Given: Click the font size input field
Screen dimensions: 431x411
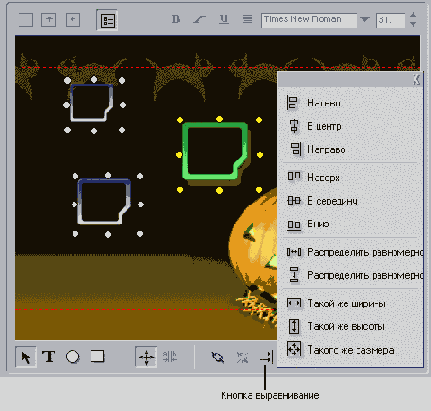Looking at the screenshot, I should (390, 20).
